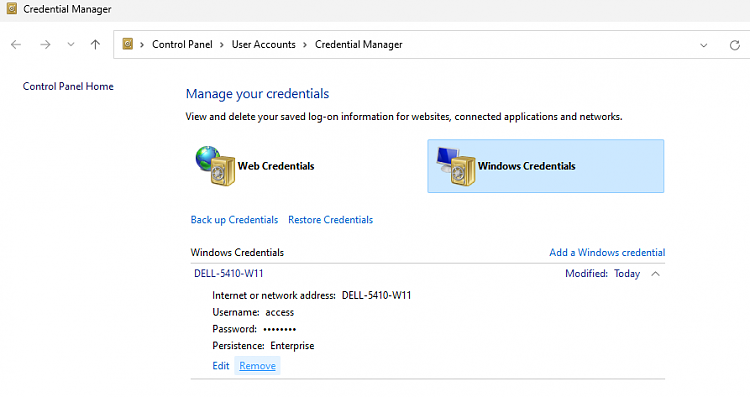750x397 pixels.
Task: Click the Windows Credentials section header
Action: coord(237,253)
